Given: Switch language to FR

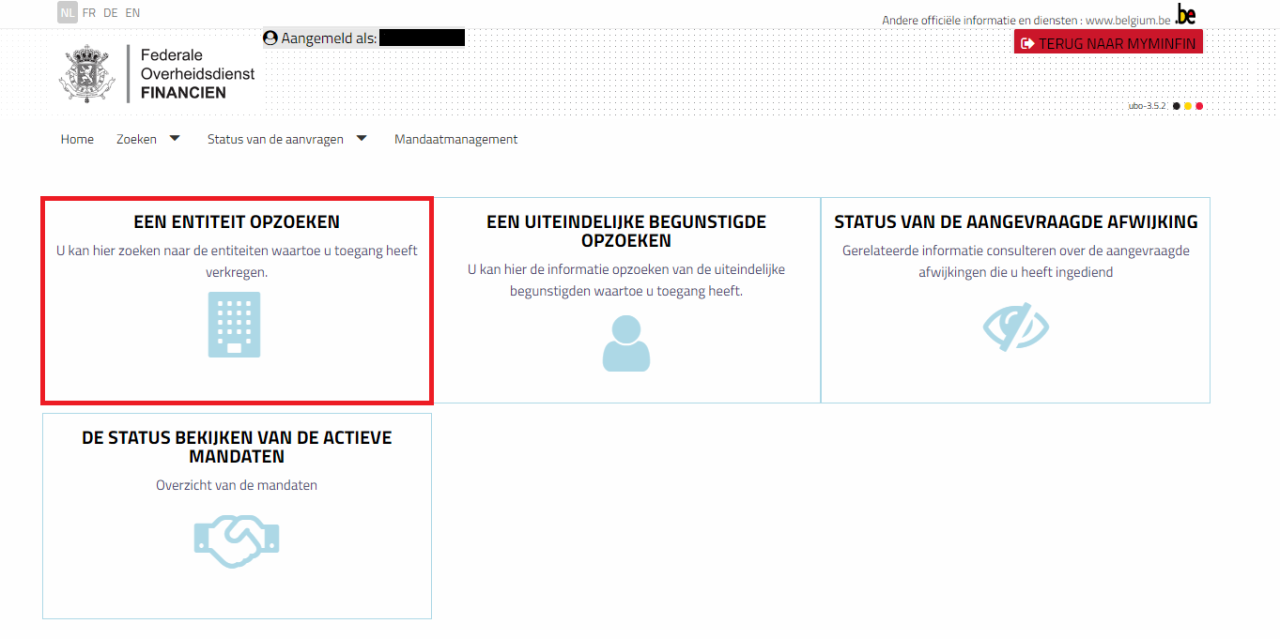Looking at the screenshot, I should (x=89, y=13).
